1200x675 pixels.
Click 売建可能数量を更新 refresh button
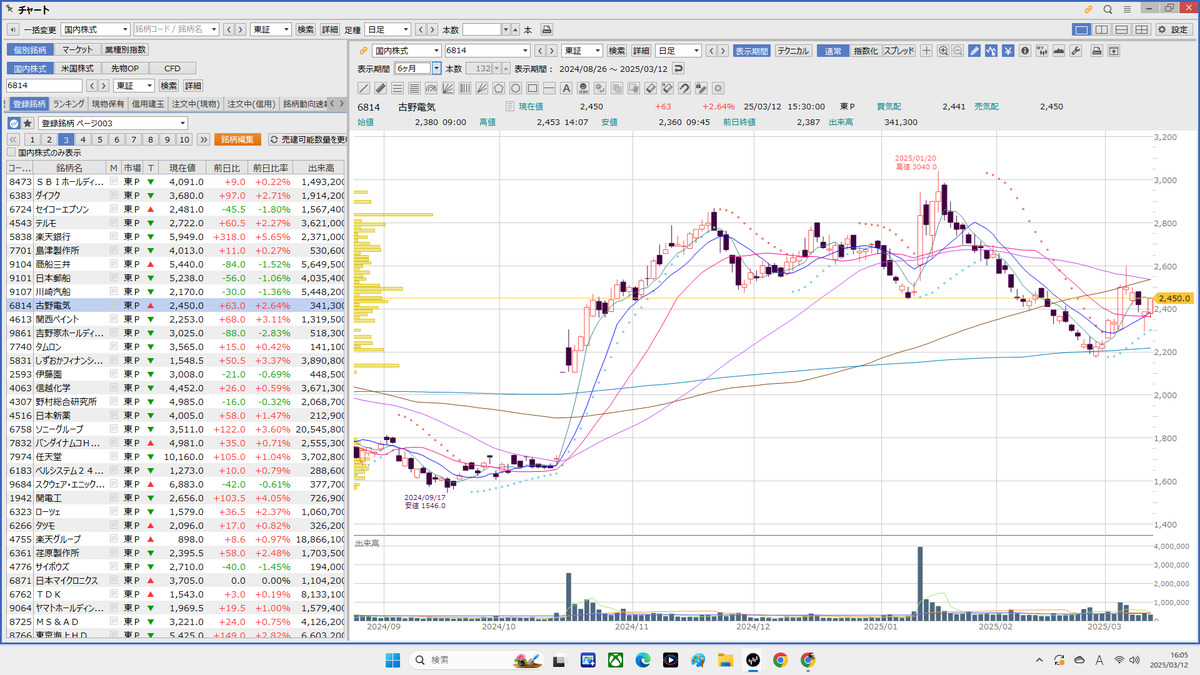click(306, 140)
